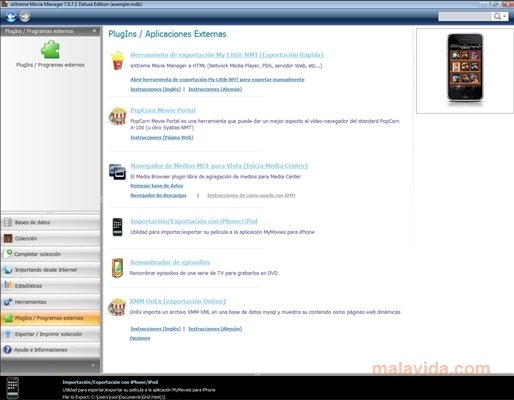The image size is (514, 400).
Task: Click the File to Export path text
Action: pyautogui.click(x=114, y=397)
